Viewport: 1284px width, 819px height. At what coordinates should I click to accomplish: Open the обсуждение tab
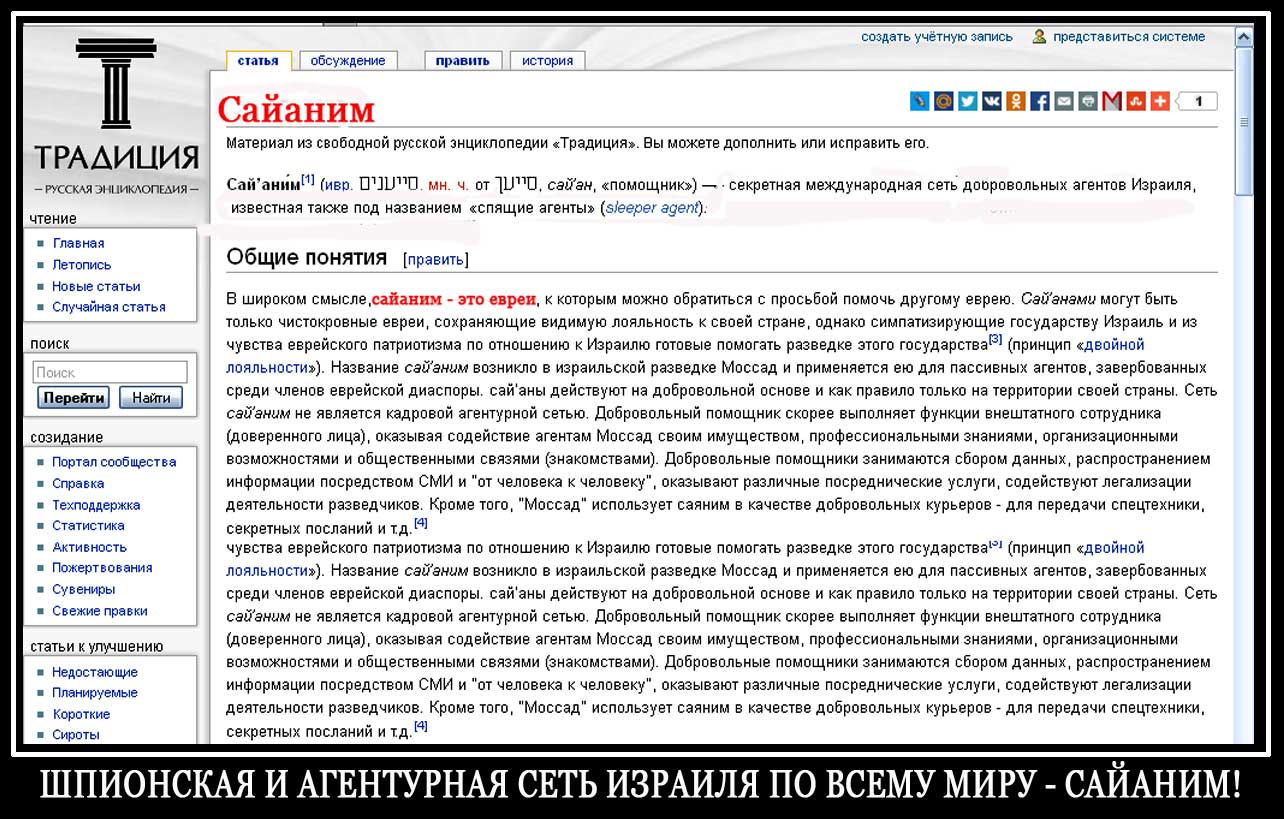[x=348, y=61]
